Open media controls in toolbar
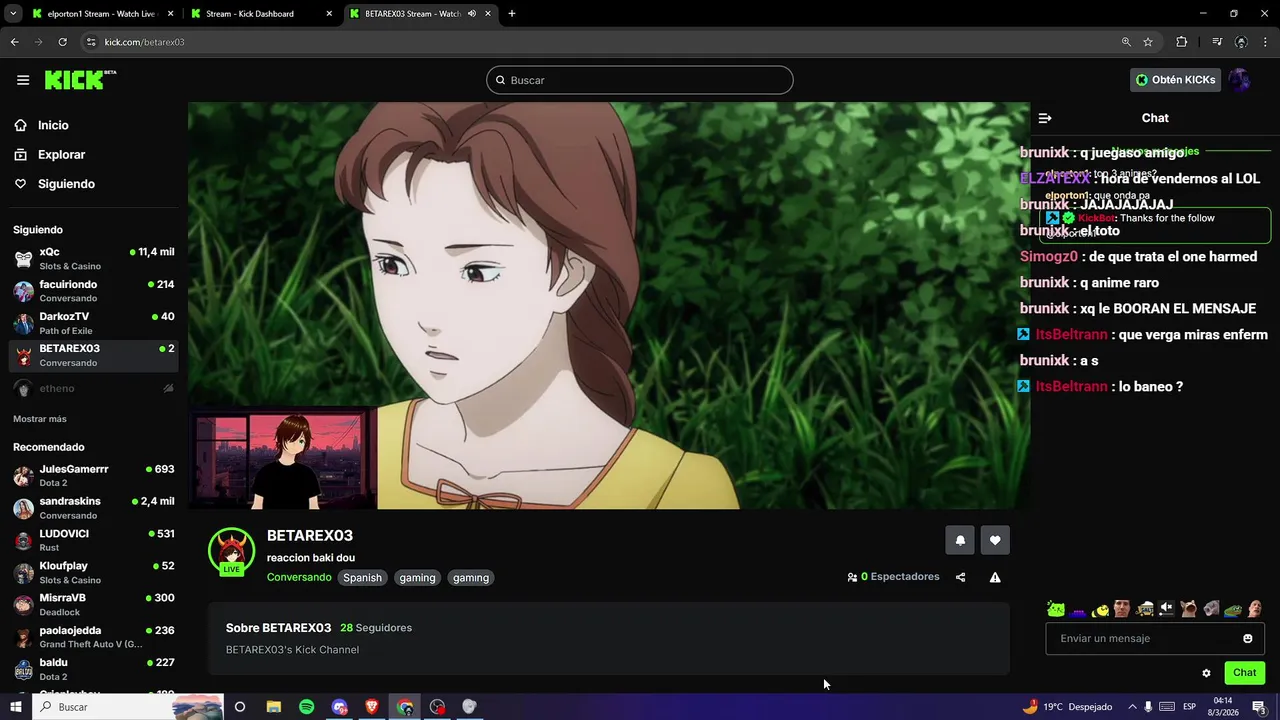 1217,42
